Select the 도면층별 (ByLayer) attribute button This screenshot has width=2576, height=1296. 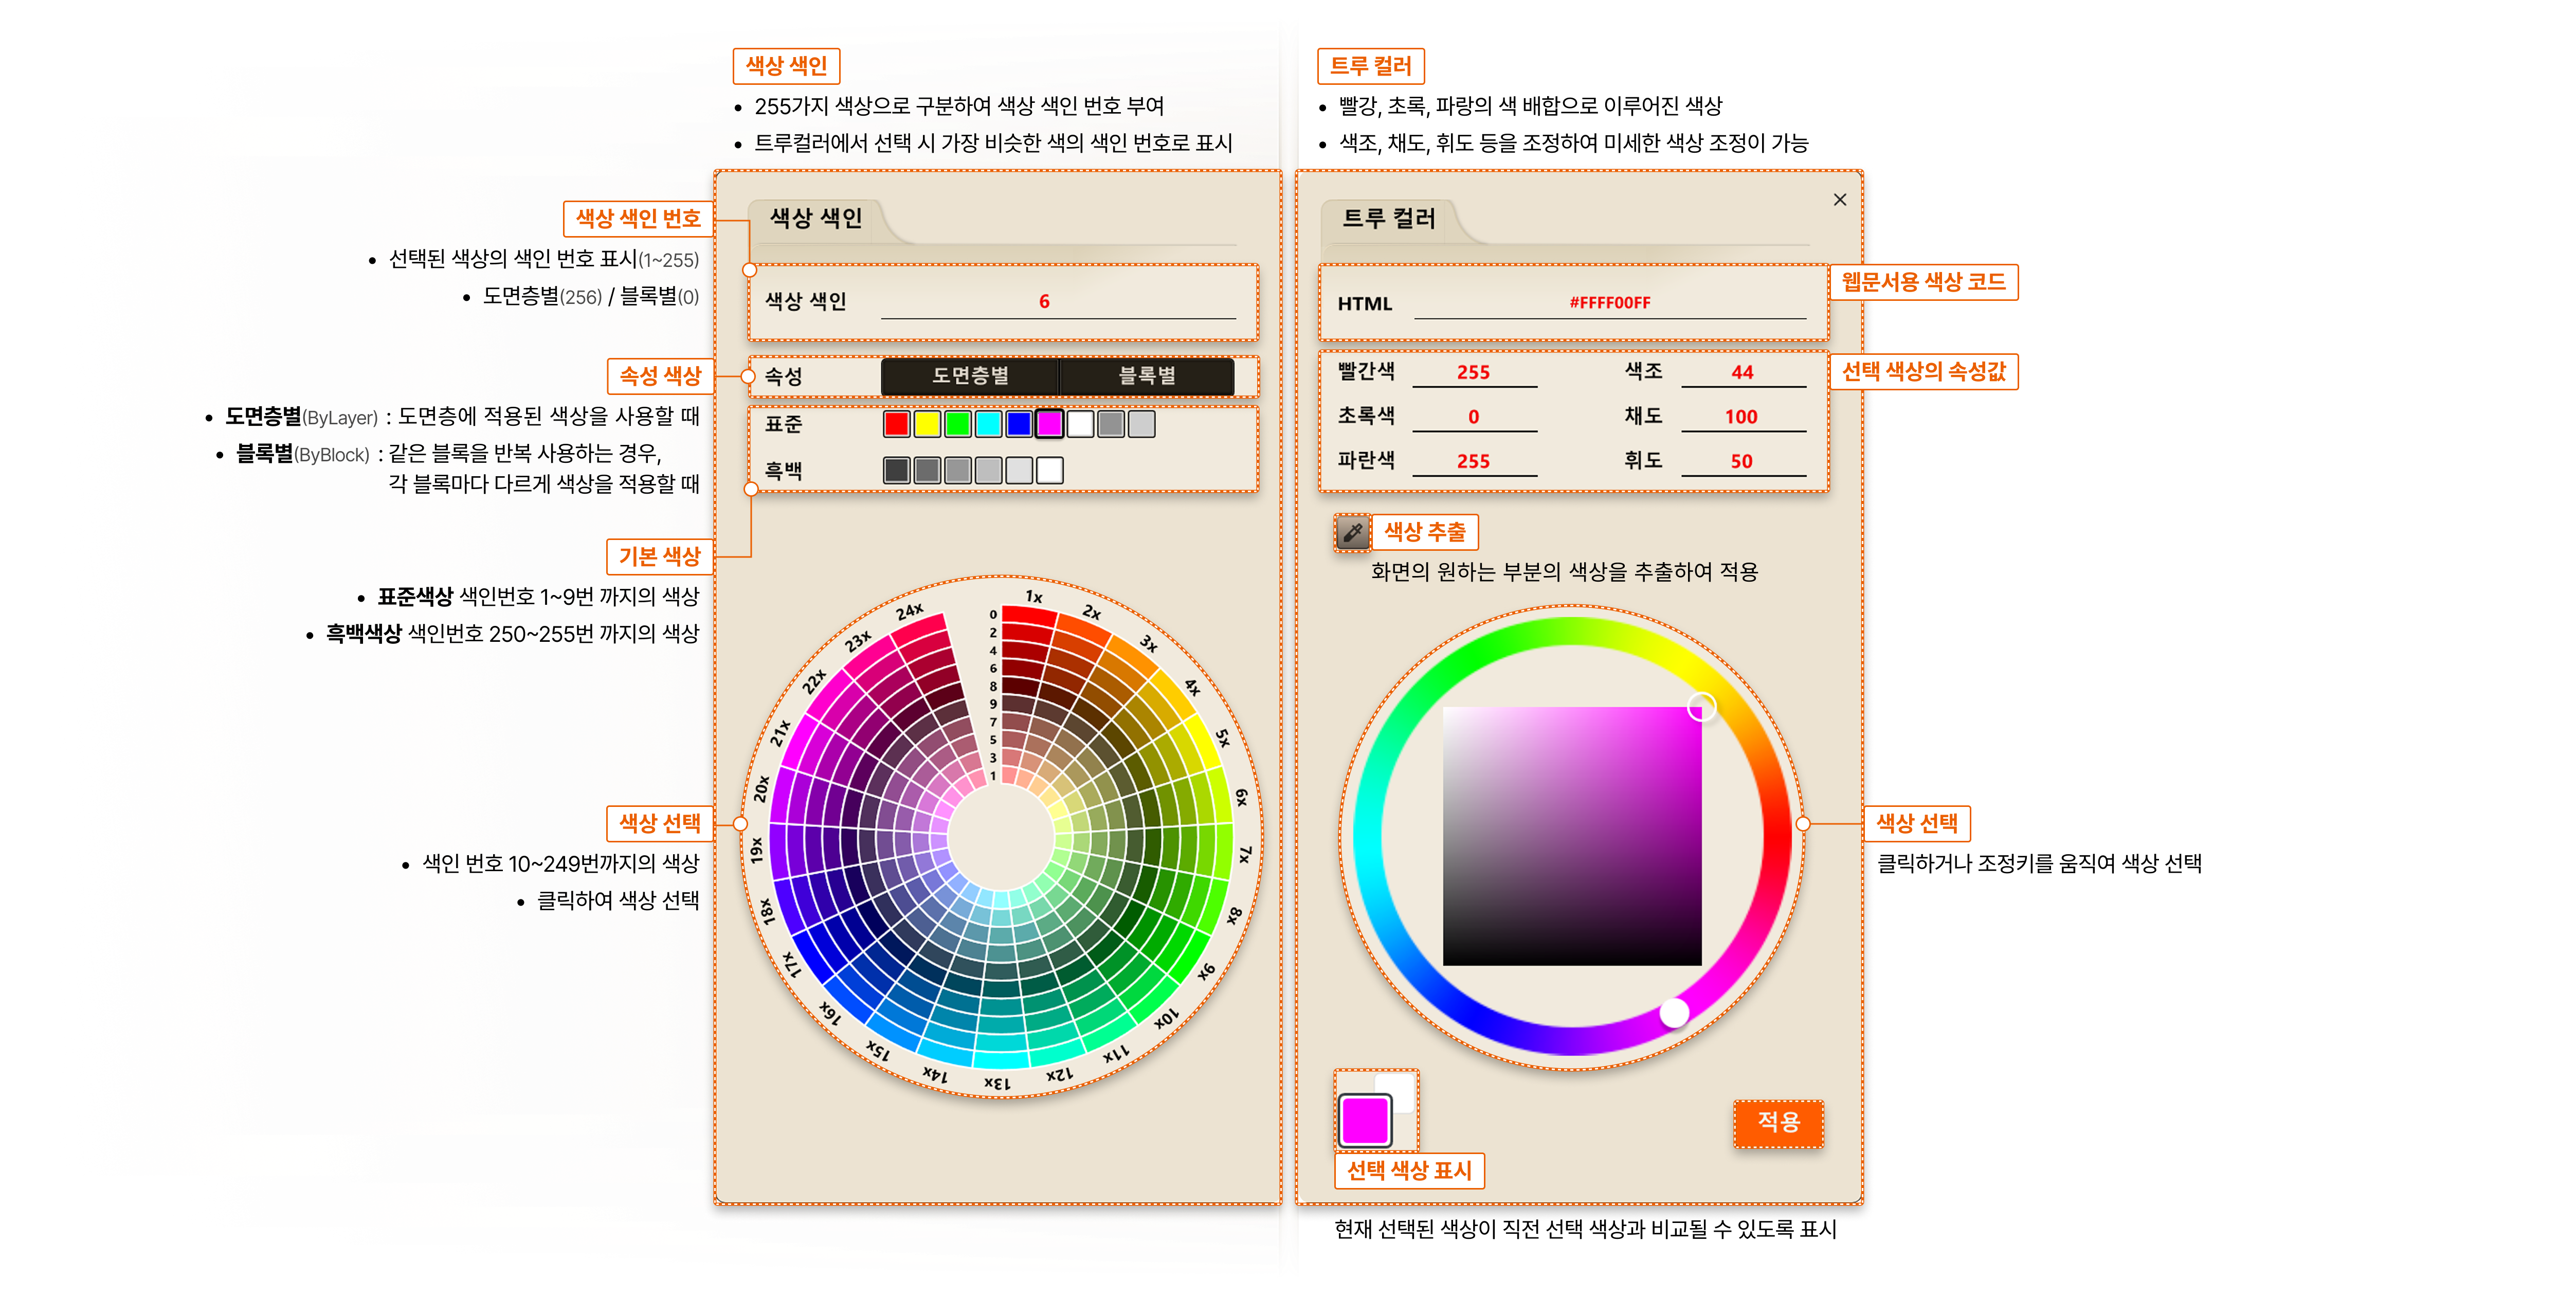coord(969,376)
